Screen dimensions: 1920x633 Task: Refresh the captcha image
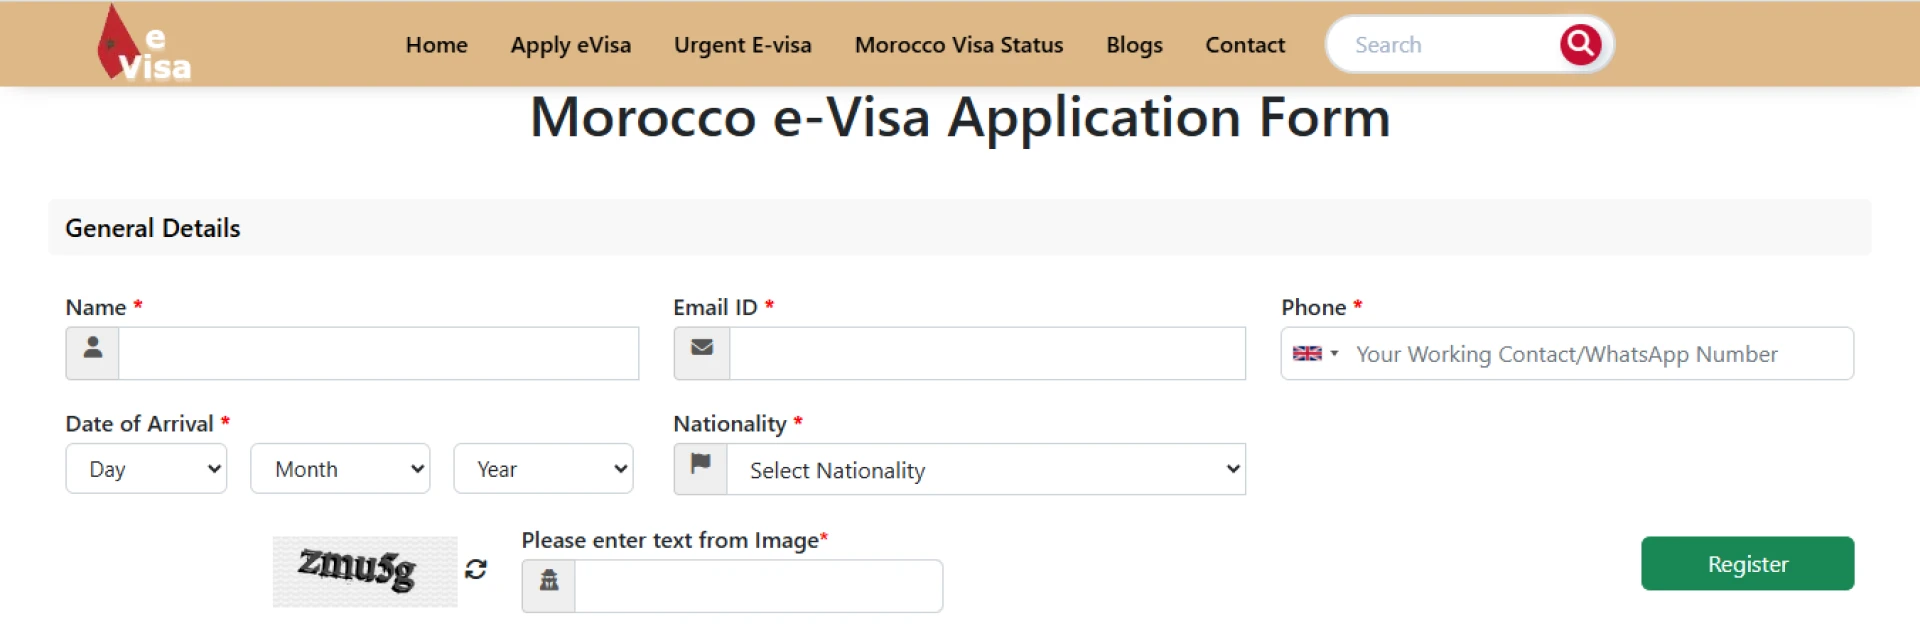pyautogui.click(x=477, y=569)
